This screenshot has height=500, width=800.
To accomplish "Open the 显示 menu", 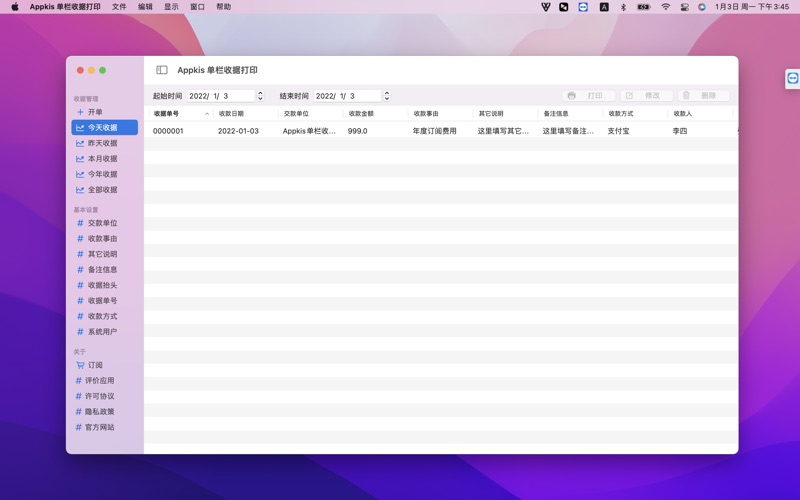I will (171, 7).
